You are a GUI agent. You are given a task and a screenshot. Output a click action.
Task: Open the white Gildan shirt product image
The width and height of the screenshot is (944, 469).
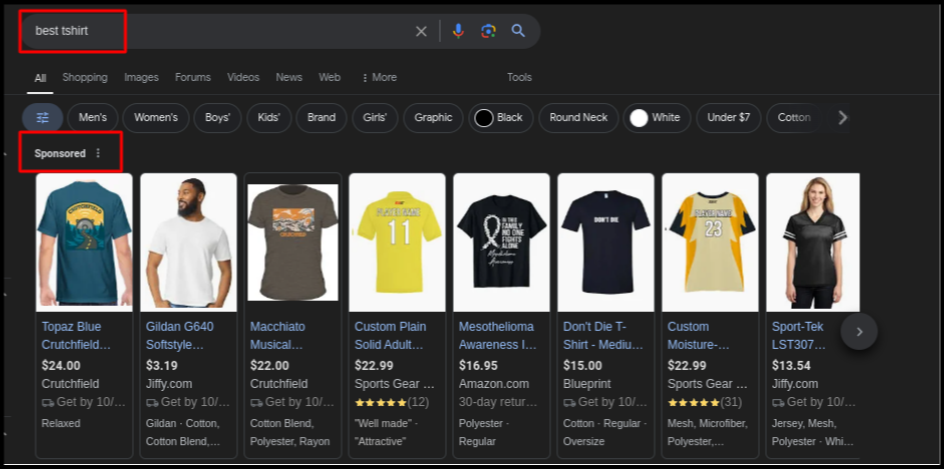pyautogui.click(x=188, y=242)
